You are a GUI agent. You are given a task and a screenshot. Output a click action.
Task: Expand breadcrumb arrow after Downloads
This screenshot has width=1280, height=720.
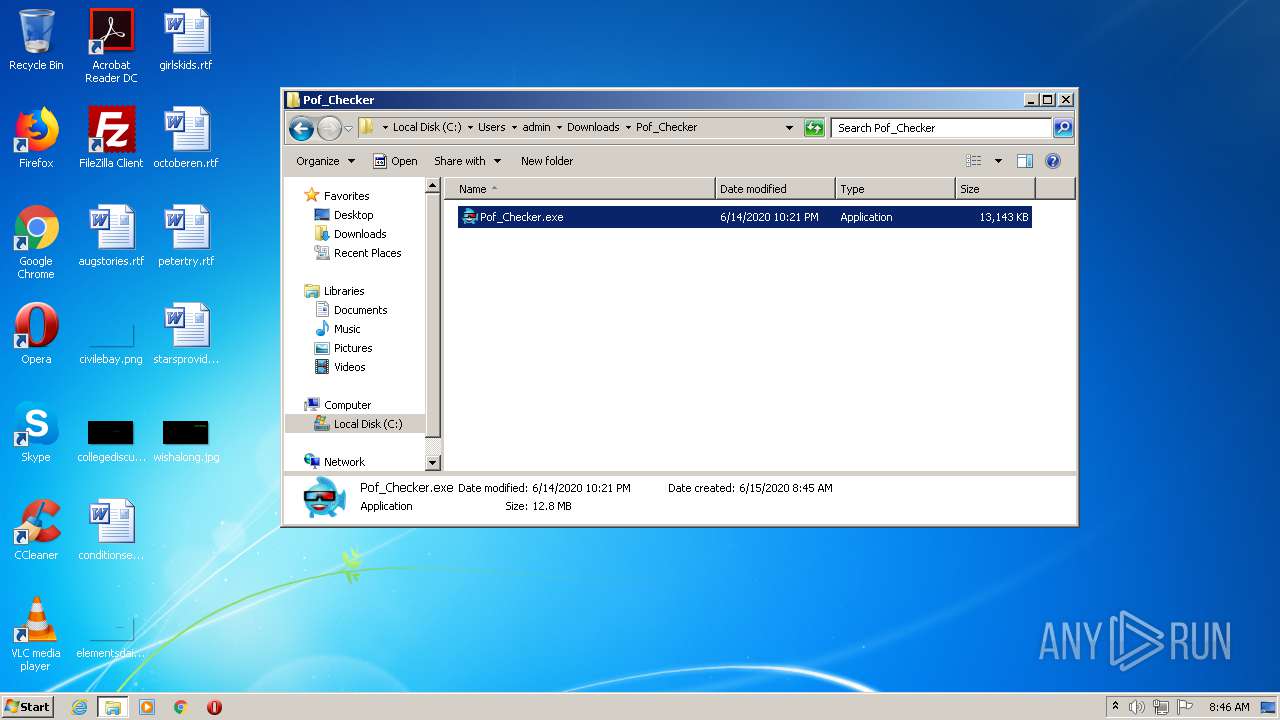point(628,127)
